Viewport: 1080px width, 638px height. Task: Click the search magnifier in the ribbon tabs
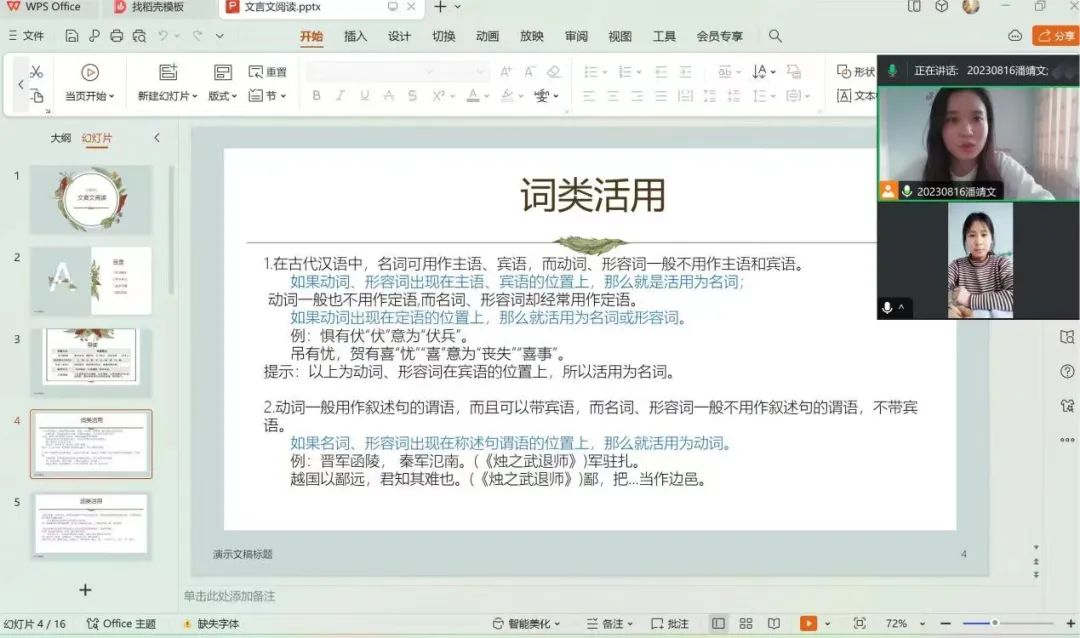(x=775, y=36)
